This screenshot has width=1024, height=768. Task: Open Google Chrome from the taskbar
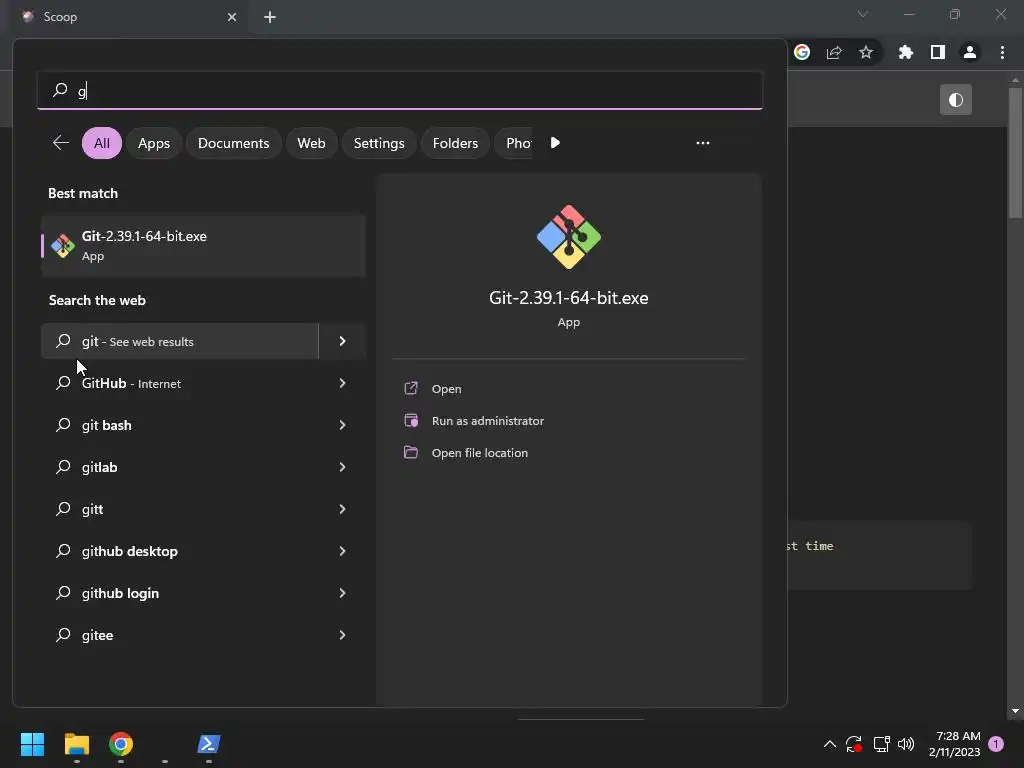coord(121,744)
